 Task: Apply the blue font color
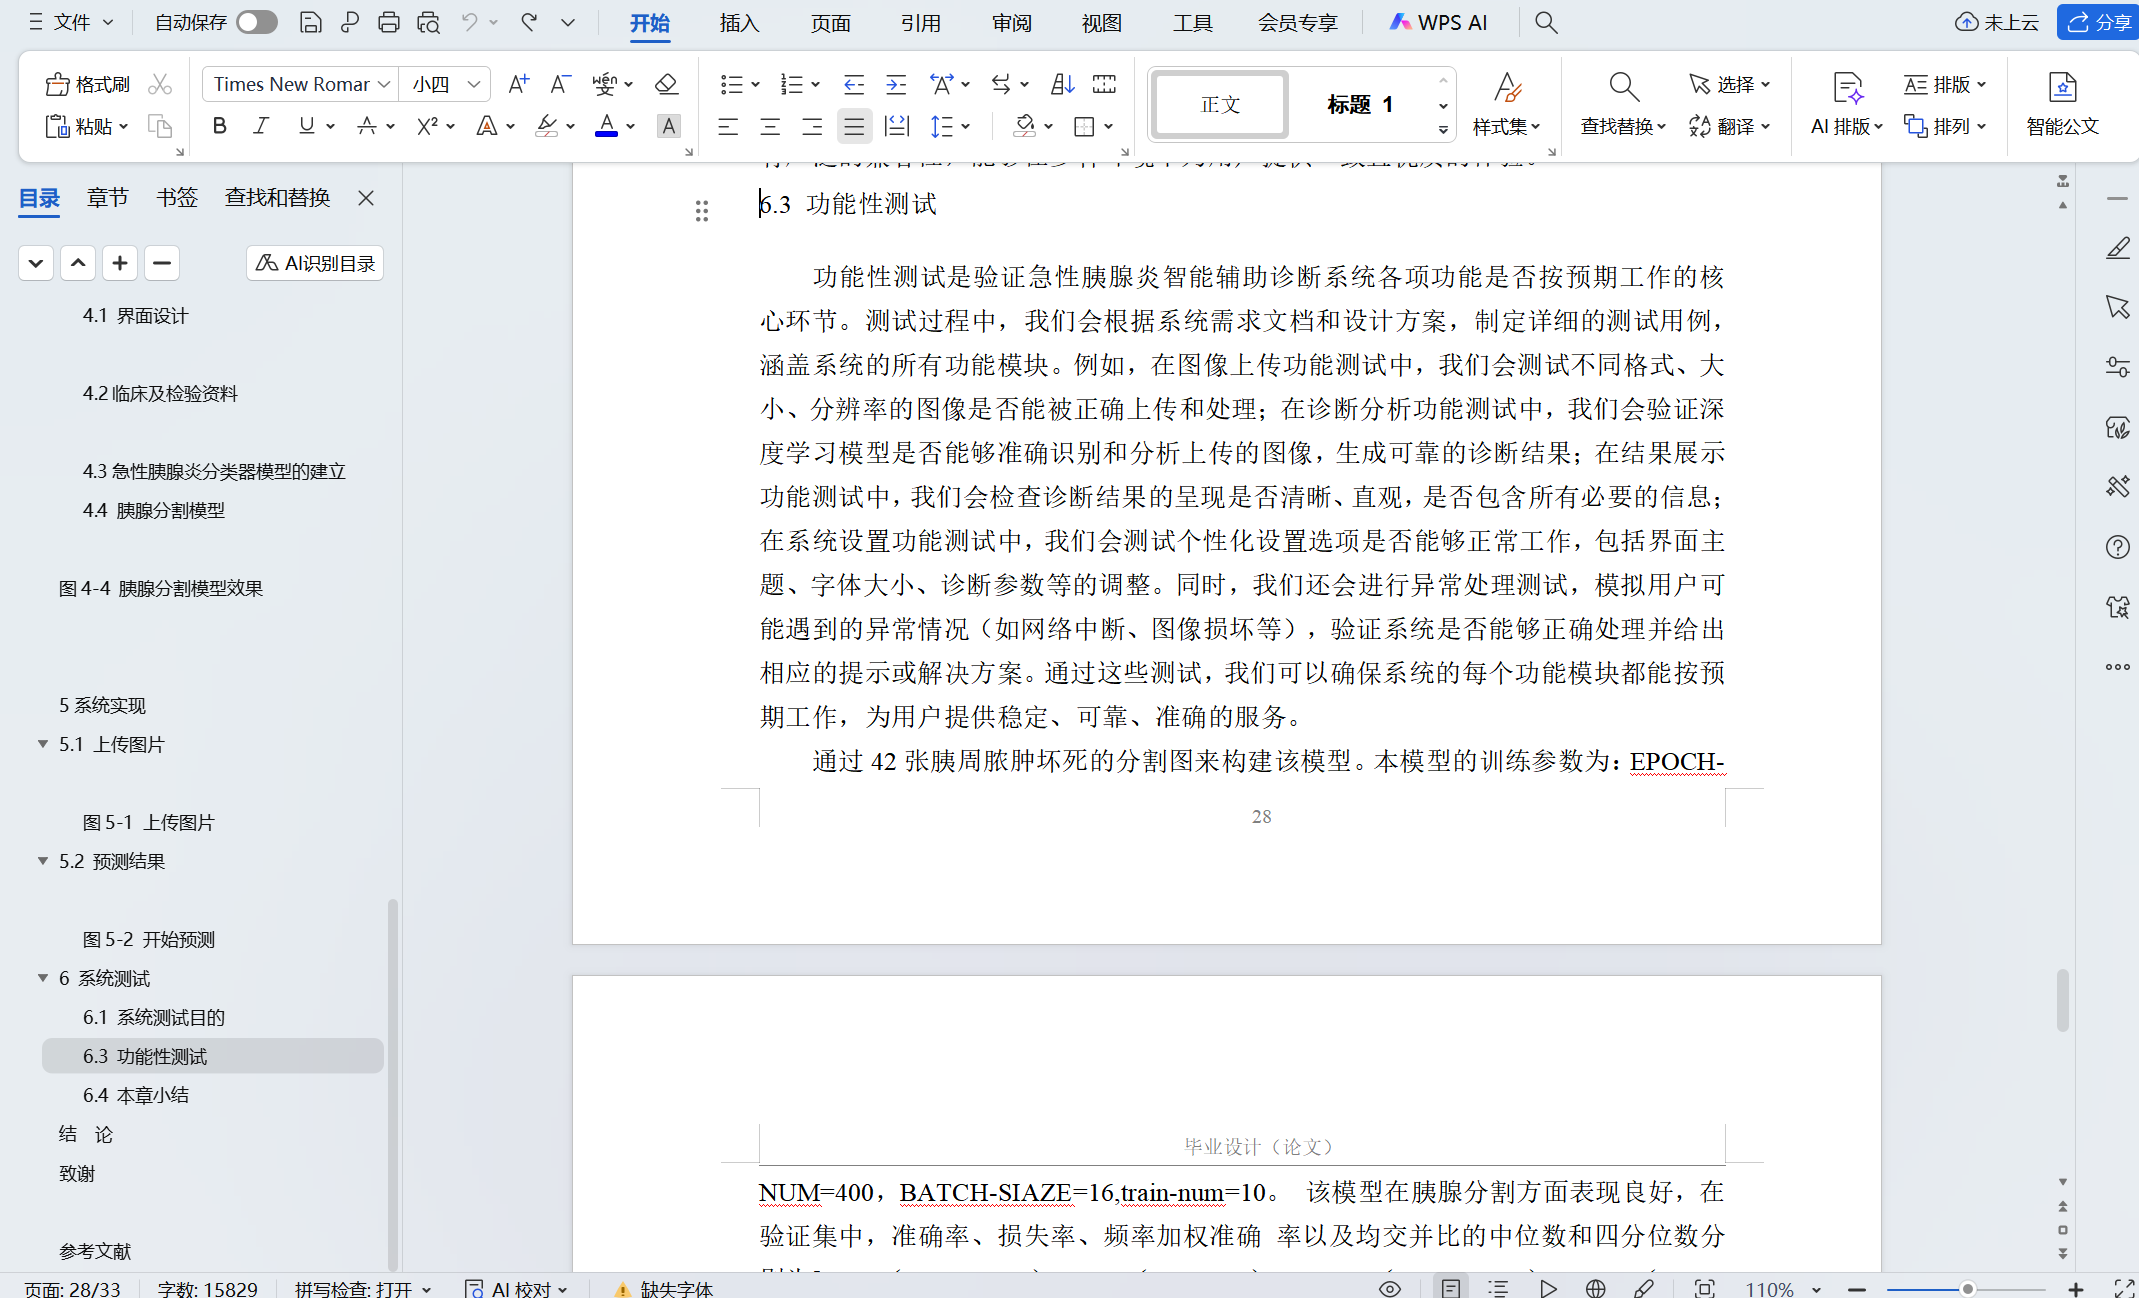(x=606, y=126)
